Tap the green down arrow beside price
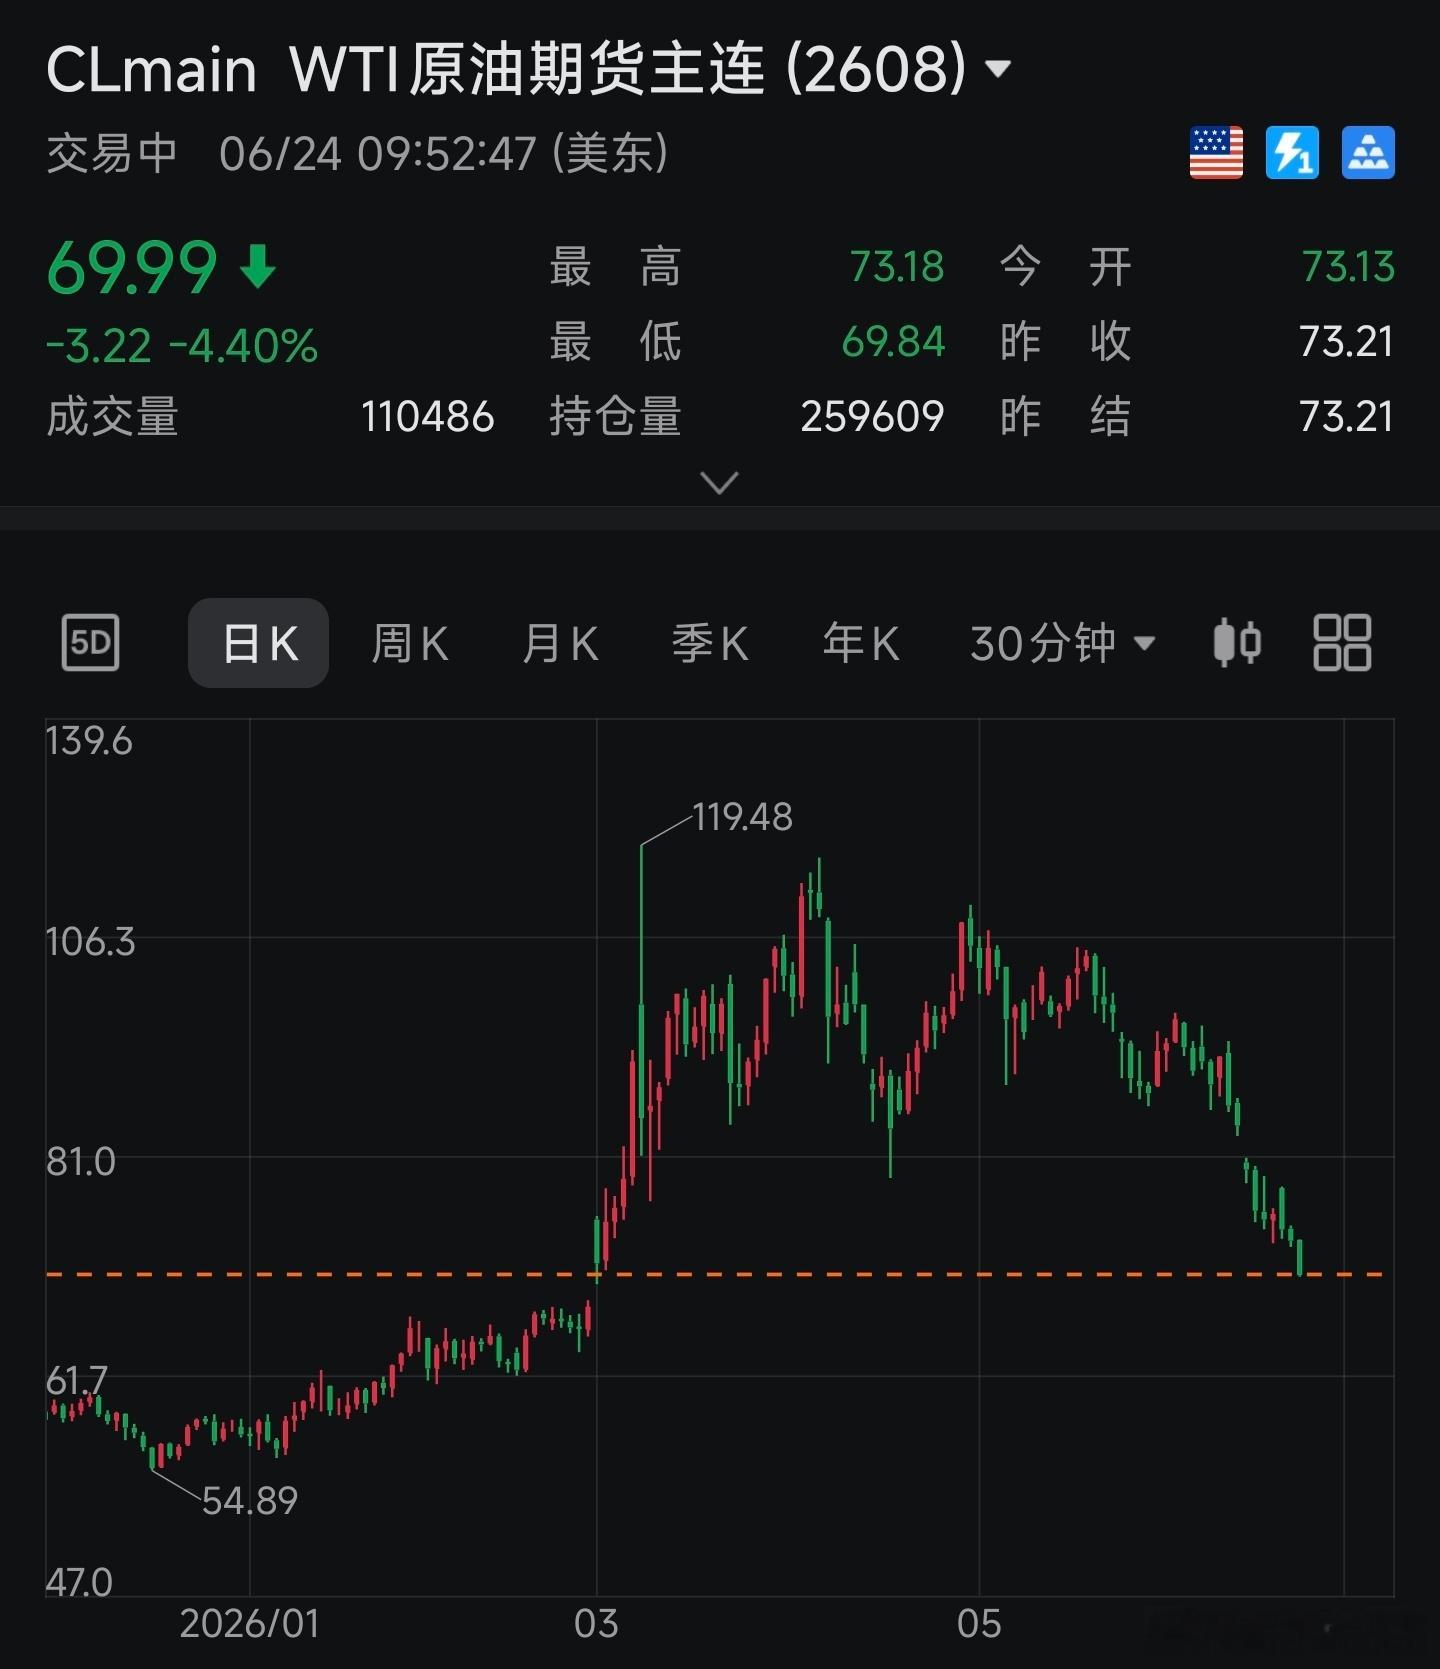This screenshot has width=1440, height=1669. pyautogui.click(x=258, y=268)
